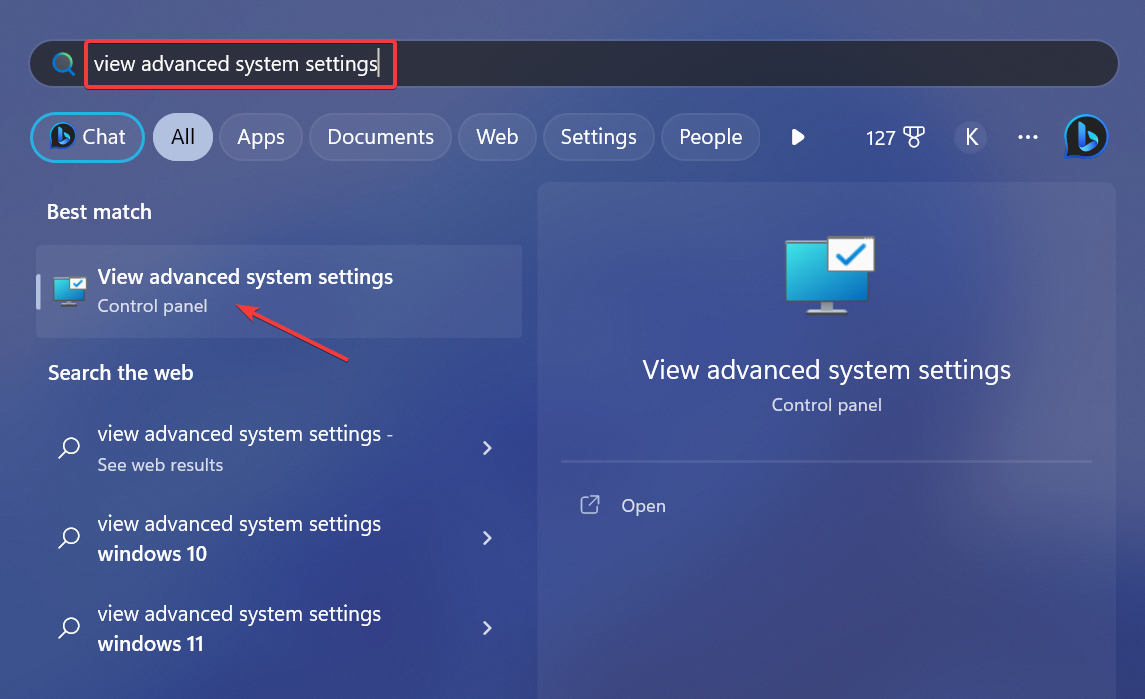Open the 127 rewards points trophy
This screenshot has height=699, width=1145.
click(895, 137)
